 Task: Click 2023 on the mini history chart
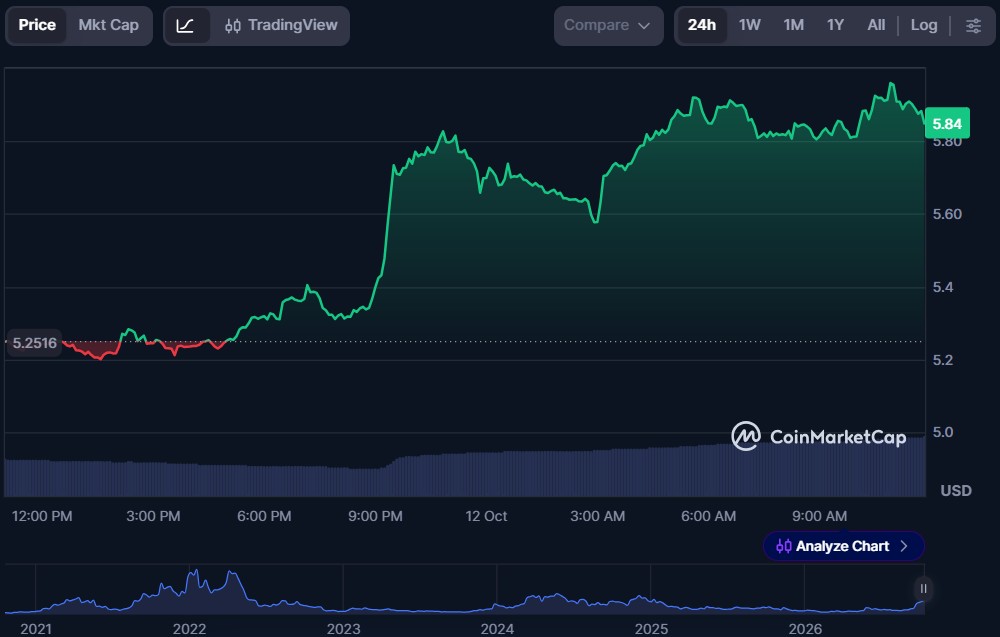tap(344, 629)
